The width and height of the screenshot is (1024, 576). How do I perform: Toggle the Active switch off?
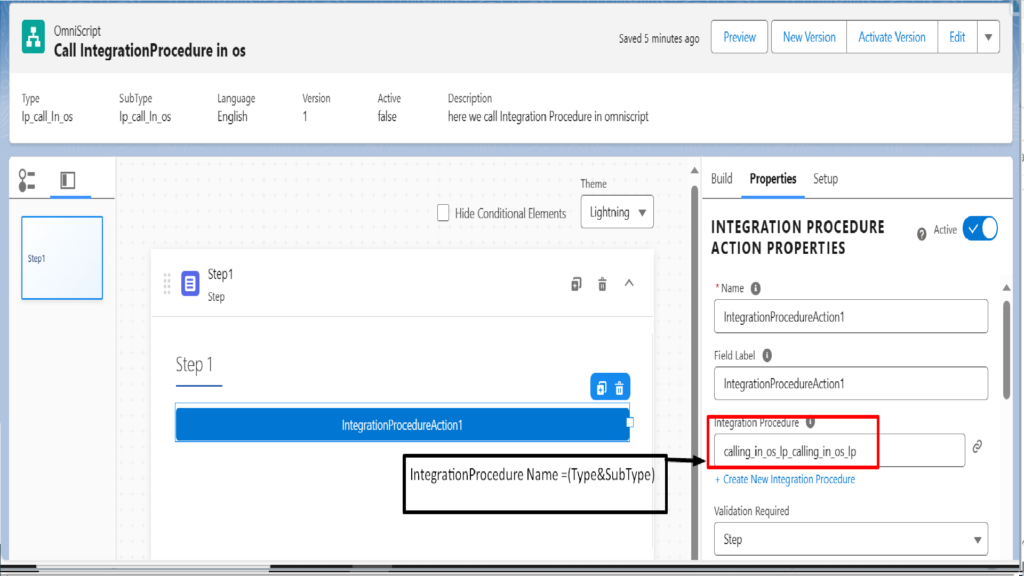click(x=980, y=229)
